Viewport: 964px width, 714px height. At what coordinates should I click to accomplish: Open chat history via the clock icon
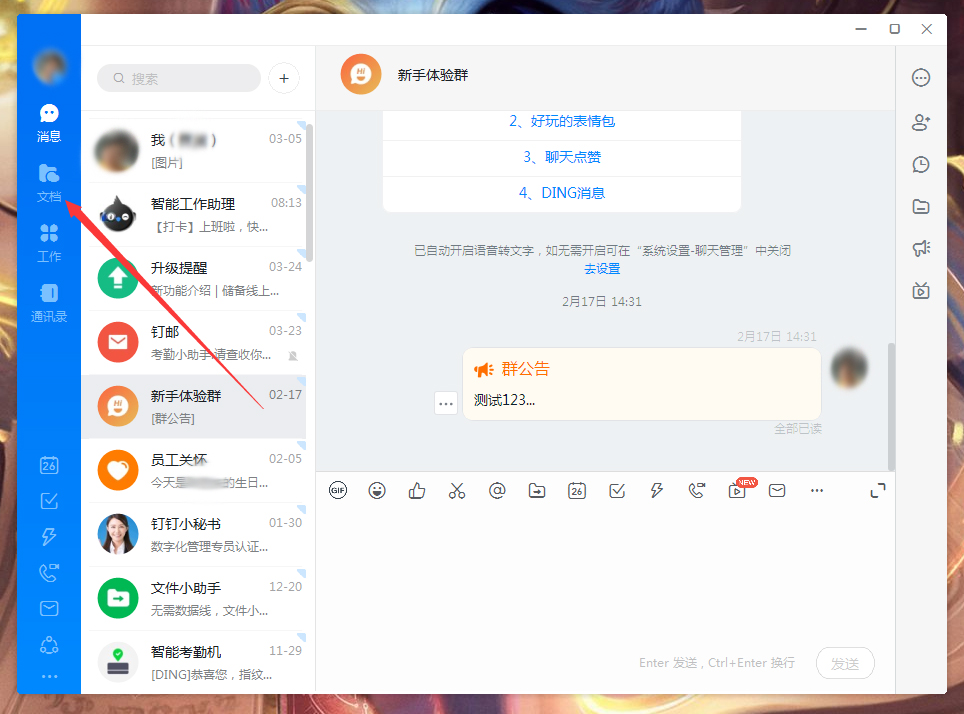[921, 164]
